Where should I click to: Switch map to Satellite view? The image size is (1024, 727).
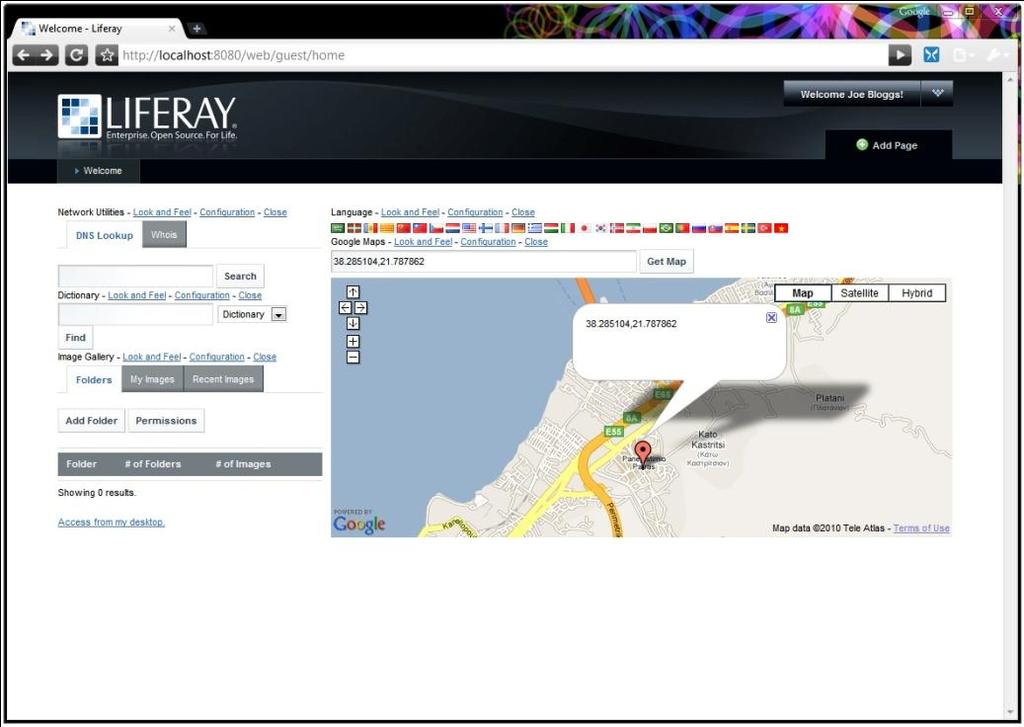(x=859, y=293)
